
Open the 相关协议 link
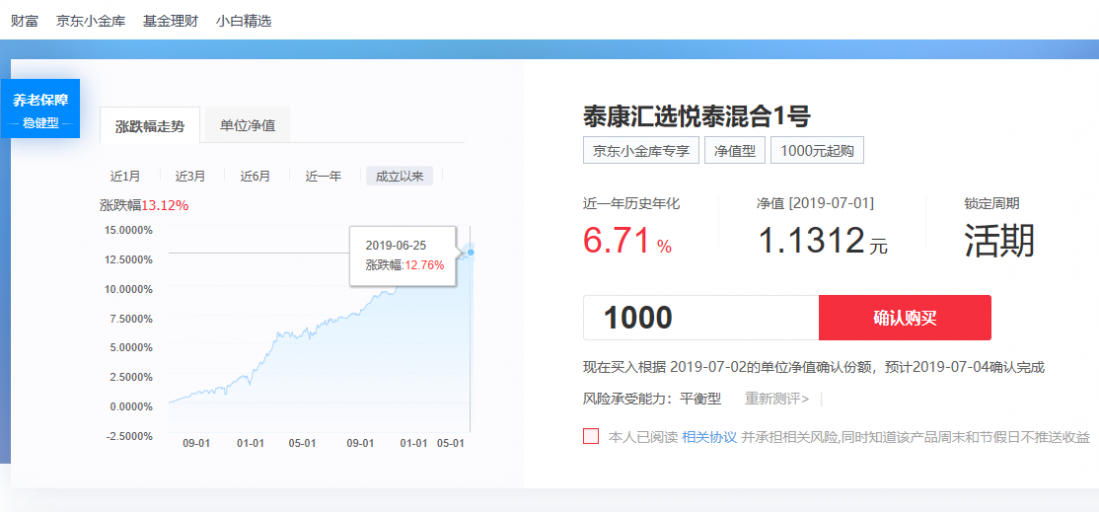709,438
